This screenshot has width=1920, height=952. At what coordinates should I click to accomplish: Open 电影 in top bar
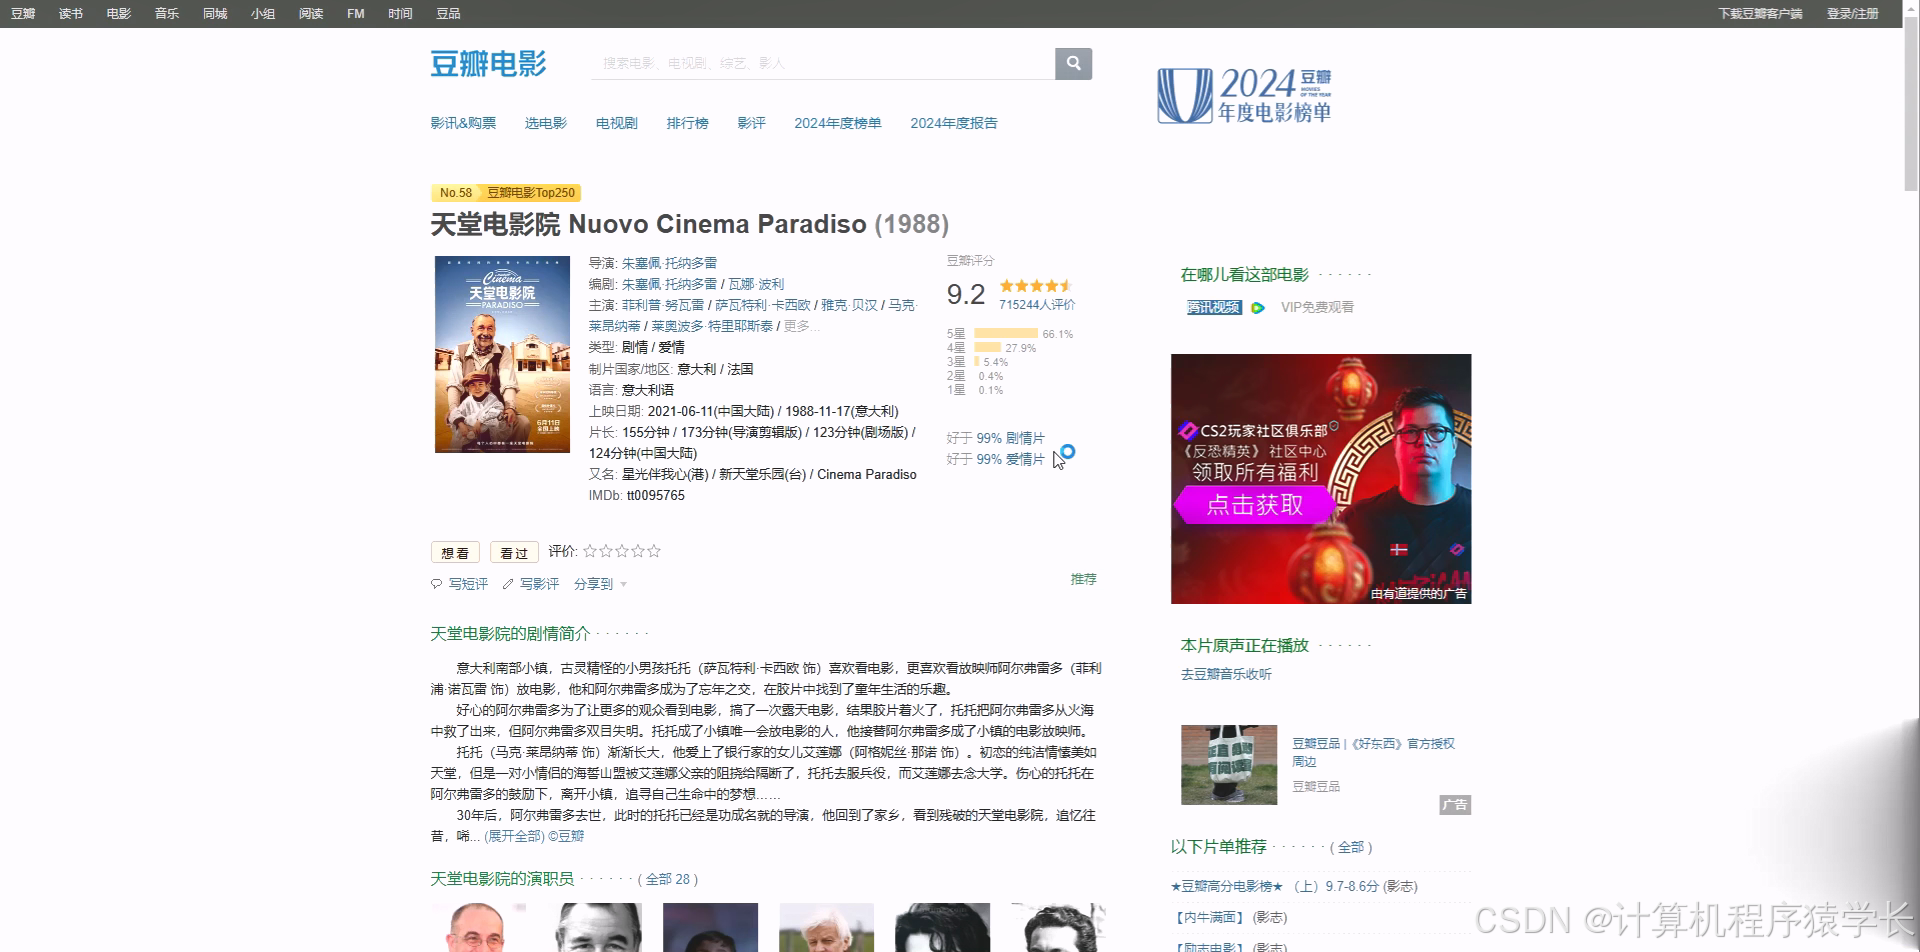[119, 14]
